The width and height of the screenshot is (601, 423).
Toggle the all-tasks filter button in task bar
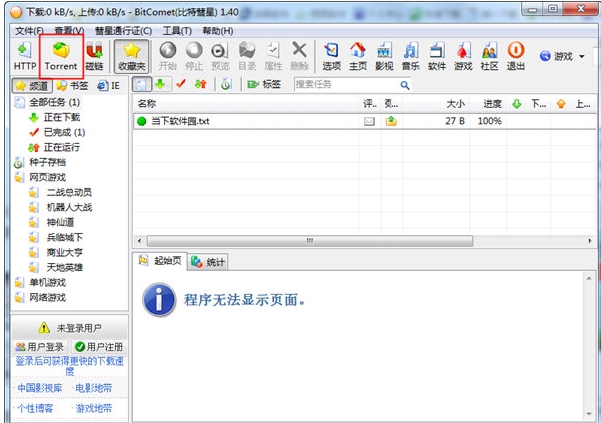(142, 84)
